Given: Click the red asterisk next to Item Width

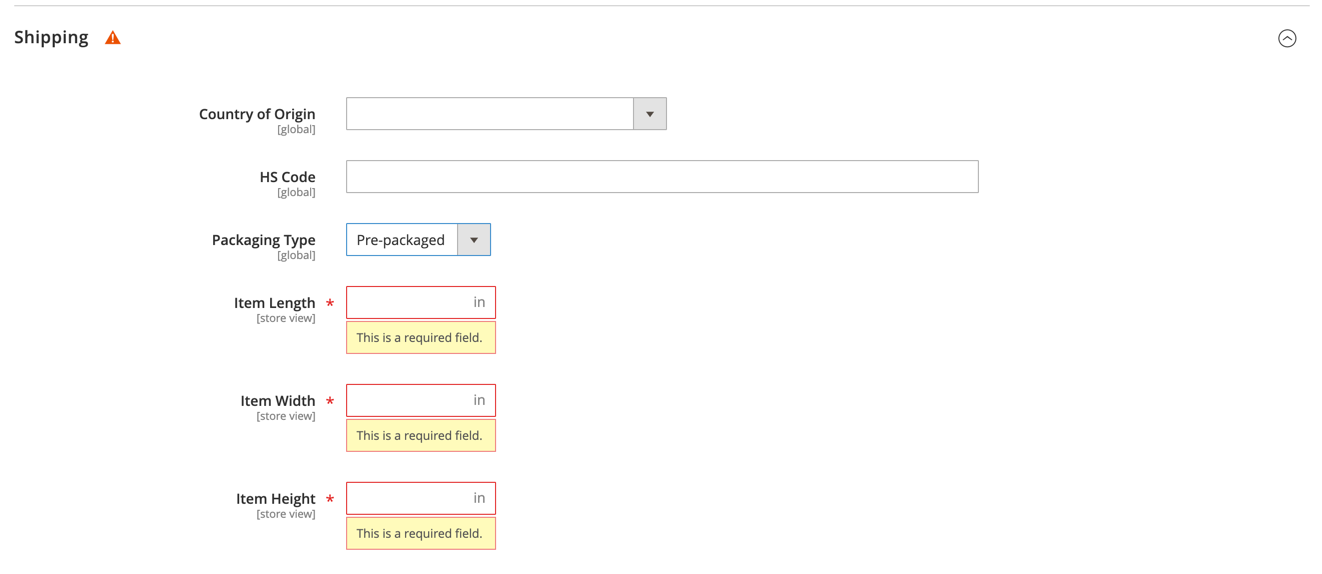Looking at the screenshot, I should pos(330,401).
